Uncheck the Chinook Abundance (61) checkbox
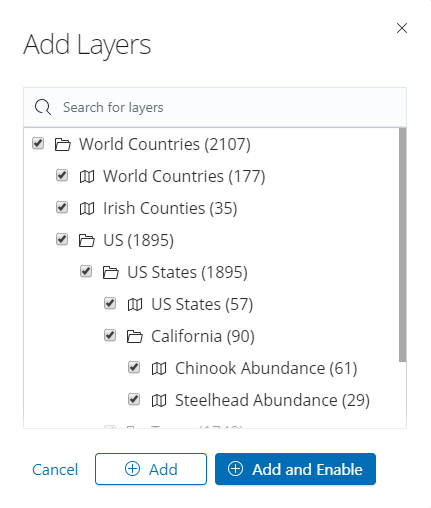431x508 pixels. point(134,368)
